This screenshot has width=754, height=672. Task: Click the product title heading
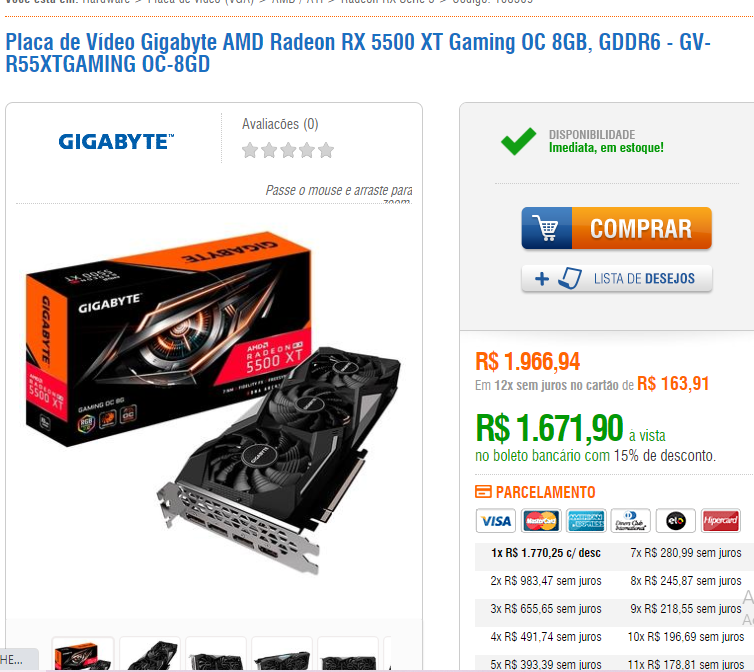pyautogui.click(x=358, y=53)
